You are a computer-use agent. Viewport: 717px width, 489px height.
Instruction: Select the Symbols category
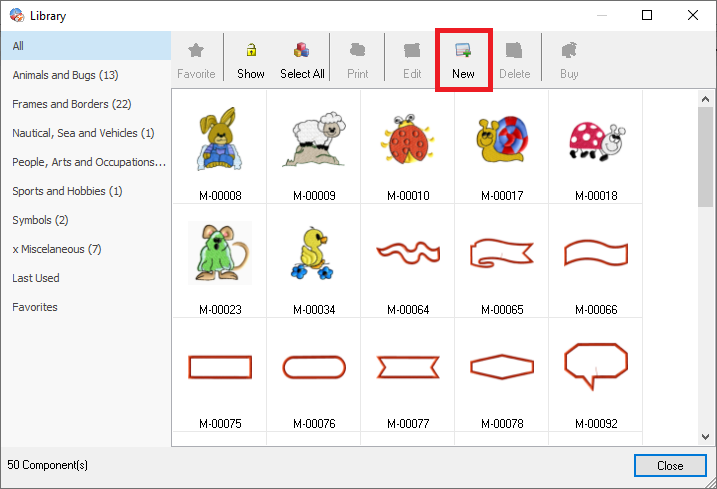click(x=40, y=220)
